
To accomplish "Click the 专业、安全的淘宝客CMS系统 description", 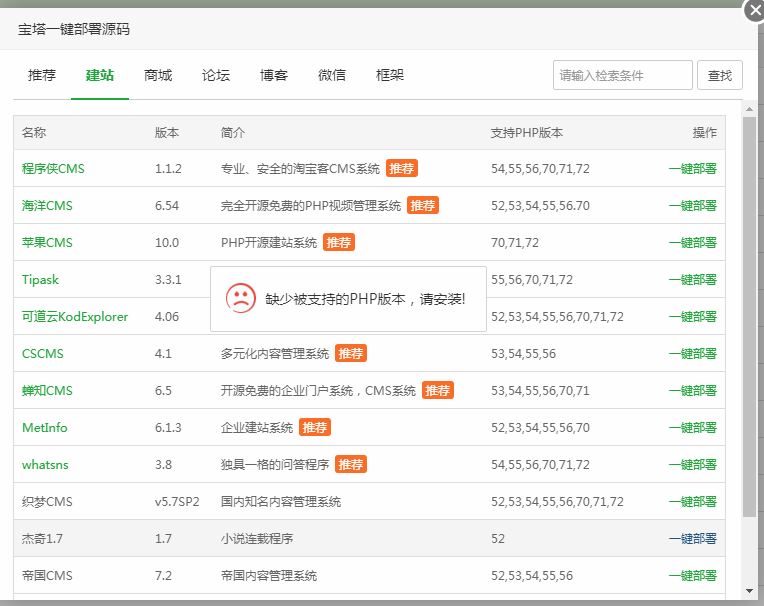I will tap(300, 169).
